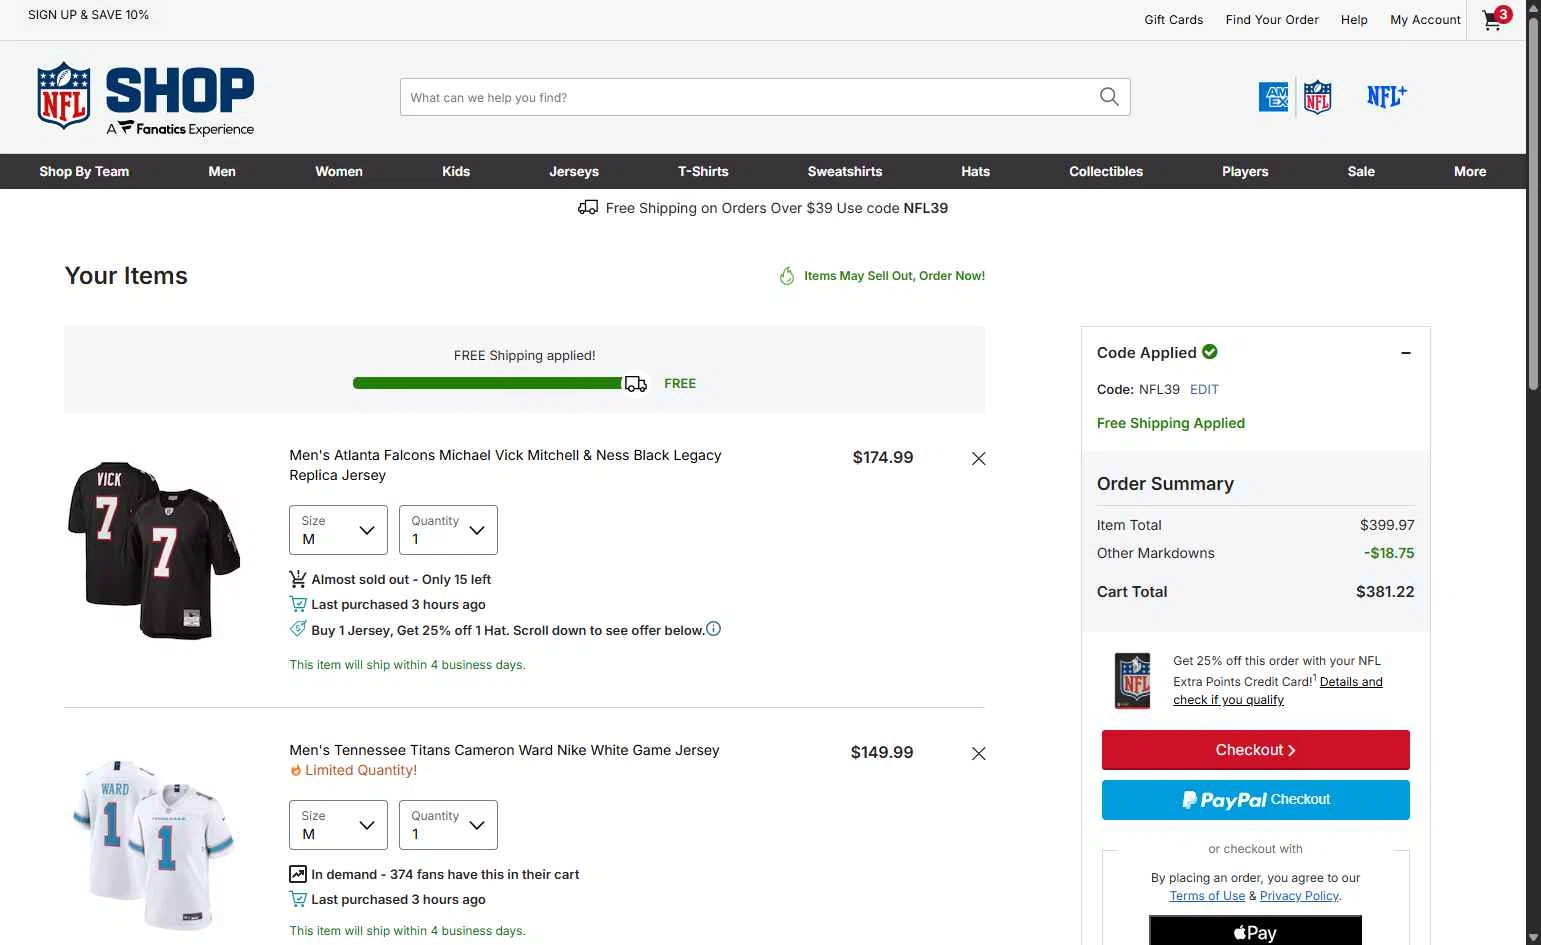Click the NFL Extra Points card image
Viewport: 1541px width, 945px height.
pos(1133,680)
